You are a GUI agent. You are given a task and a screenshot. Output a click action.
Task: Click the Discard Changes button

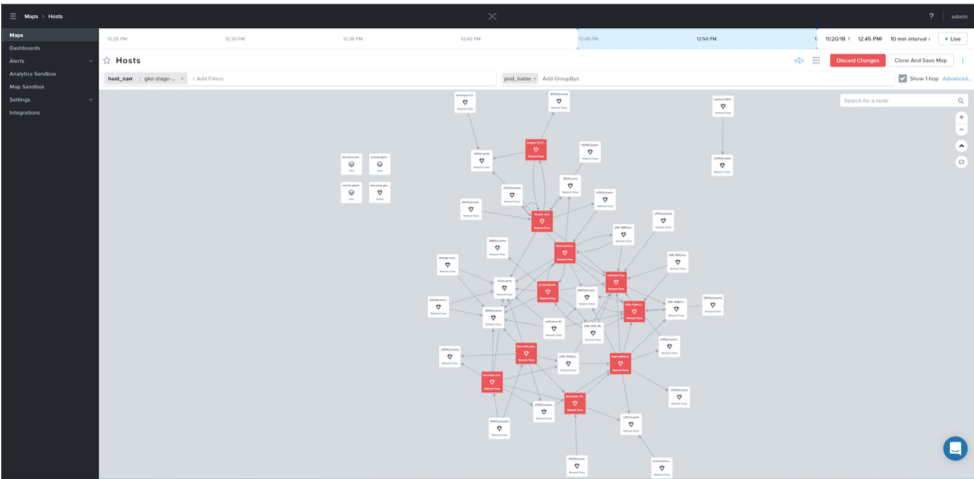click(857, 61)
